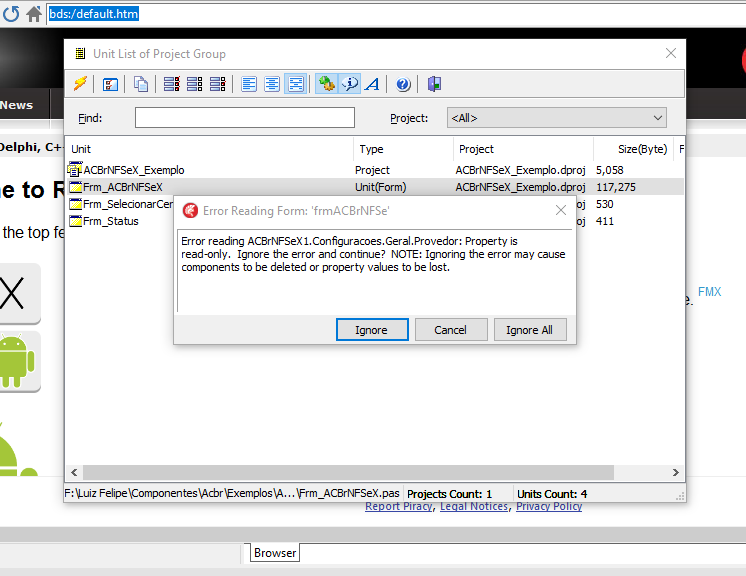Click the browser home icon
This screenshot has height=576, width=746.
34,14
